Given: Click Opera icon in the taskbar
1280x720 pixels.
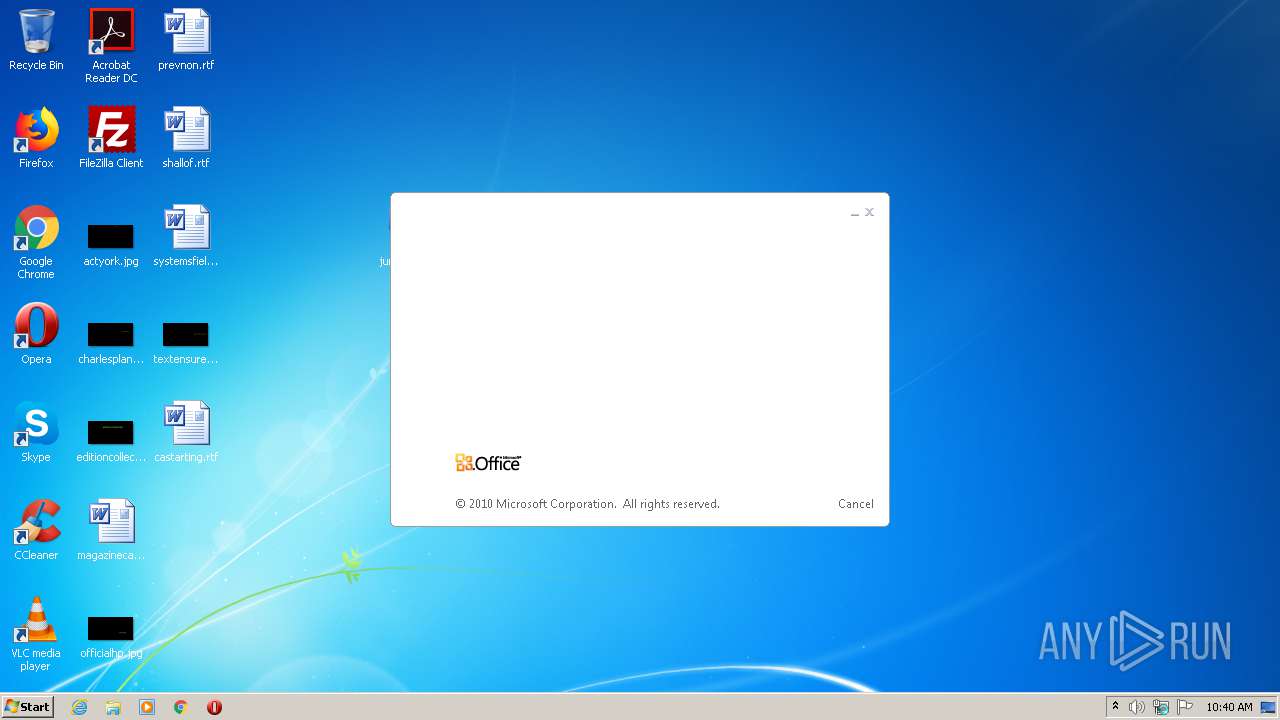Looking at the screenshot, I should tap(214, 707).
